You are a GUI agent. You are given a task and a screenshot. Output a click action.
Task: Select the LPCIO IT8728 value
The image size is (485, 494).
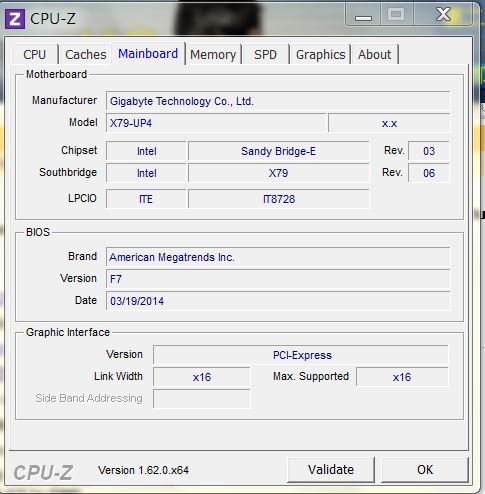click(x=279, y=199)
